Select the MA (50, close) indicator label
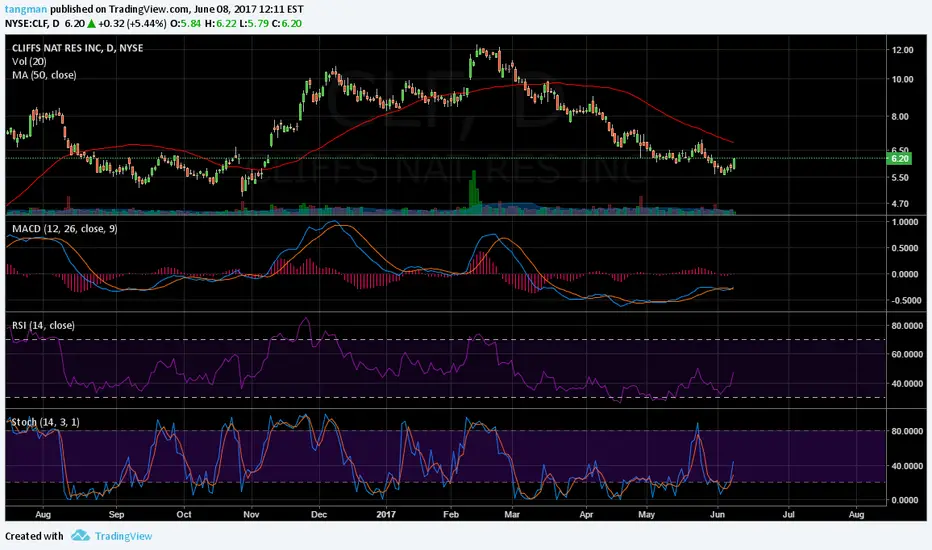Image resolution: width=932 pixels, height=550 pixels. 44,75
